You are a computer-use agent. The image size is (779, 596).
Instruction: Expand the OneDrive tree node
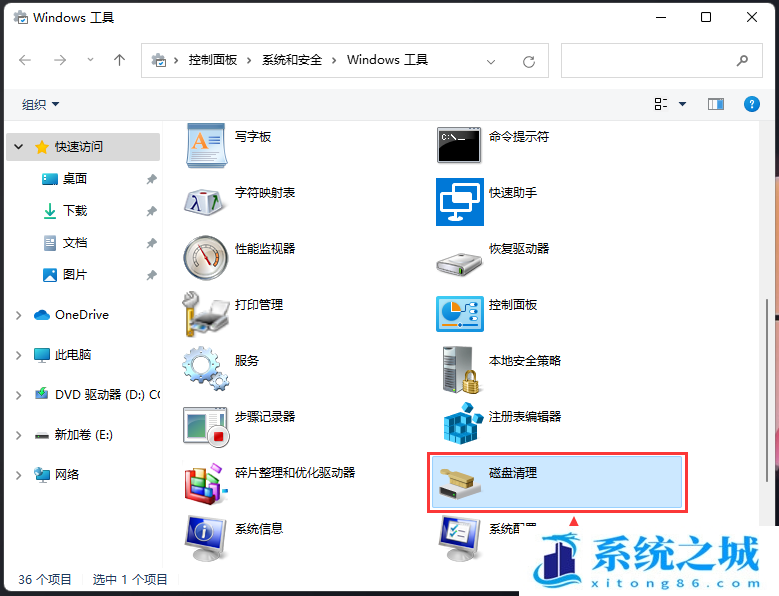pos(18,315)
